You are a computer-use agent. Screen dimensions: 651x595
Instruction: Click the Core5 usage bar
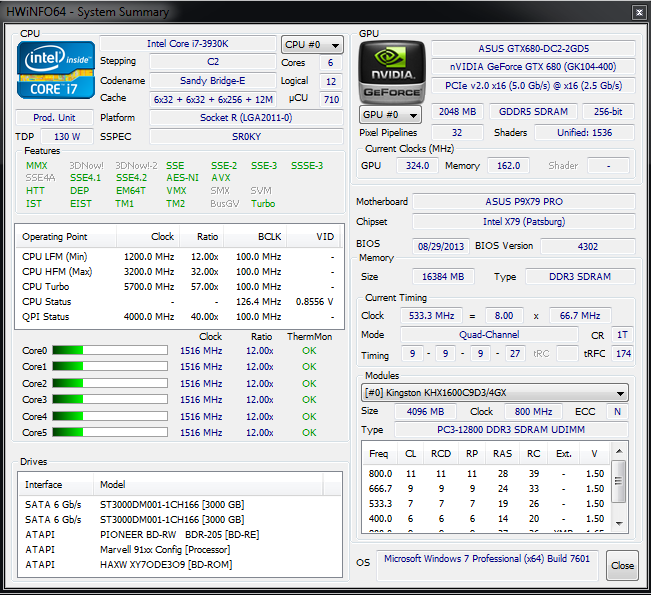click(110, 432)
